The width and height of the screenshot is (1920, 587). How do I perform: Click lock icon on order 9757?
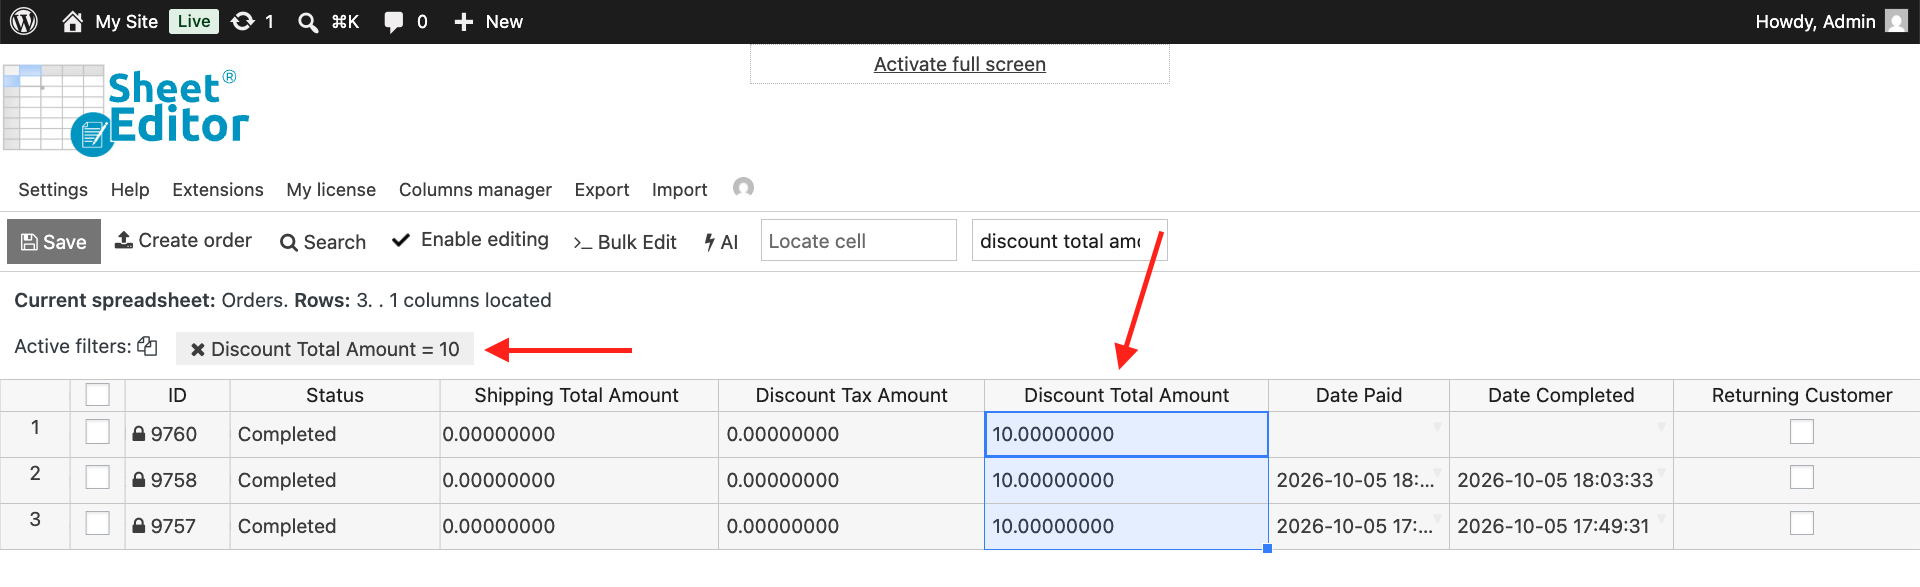[x=139, y=526]
